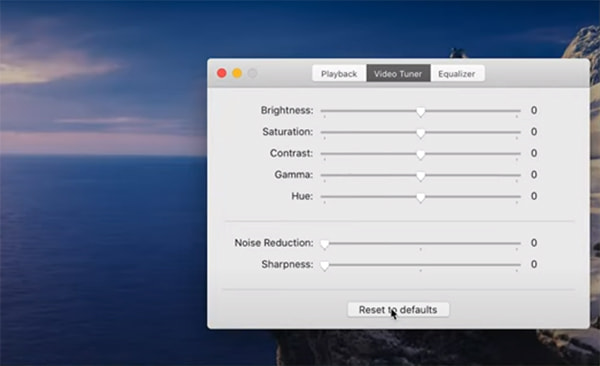Viewport: 600px width, 366px height.
Task: Click the Saturation label
Action: pyautogui.click(x=288, y=132)
